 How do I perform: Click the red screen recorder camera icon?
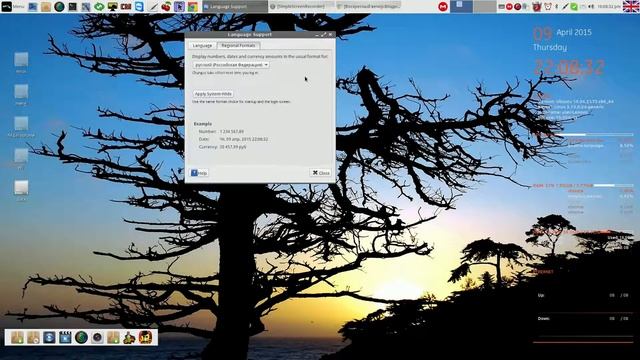126,7
